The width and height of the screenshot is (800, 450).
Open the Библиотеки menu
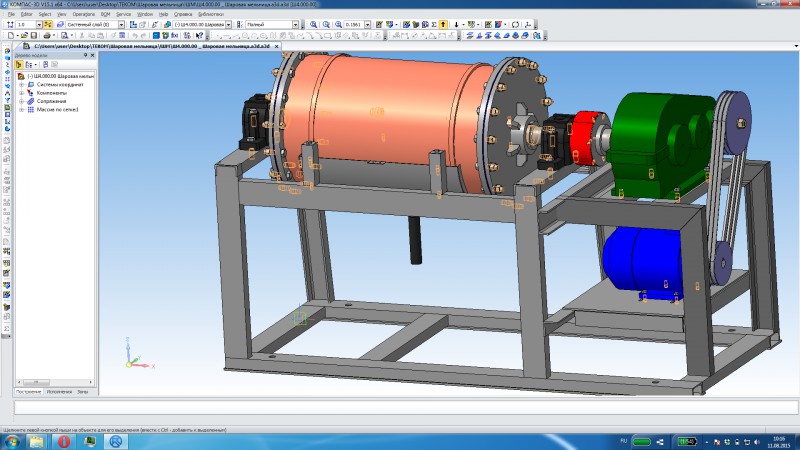pos(211,14)
